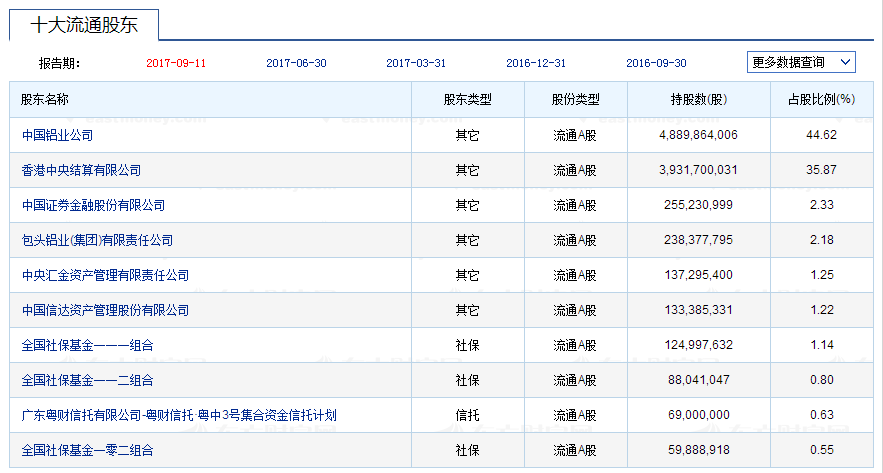The width and height of the screenshot is (883, 473).
Task: Open the 更多数据查询 dropdown
Action: click(x=801, y=62)
